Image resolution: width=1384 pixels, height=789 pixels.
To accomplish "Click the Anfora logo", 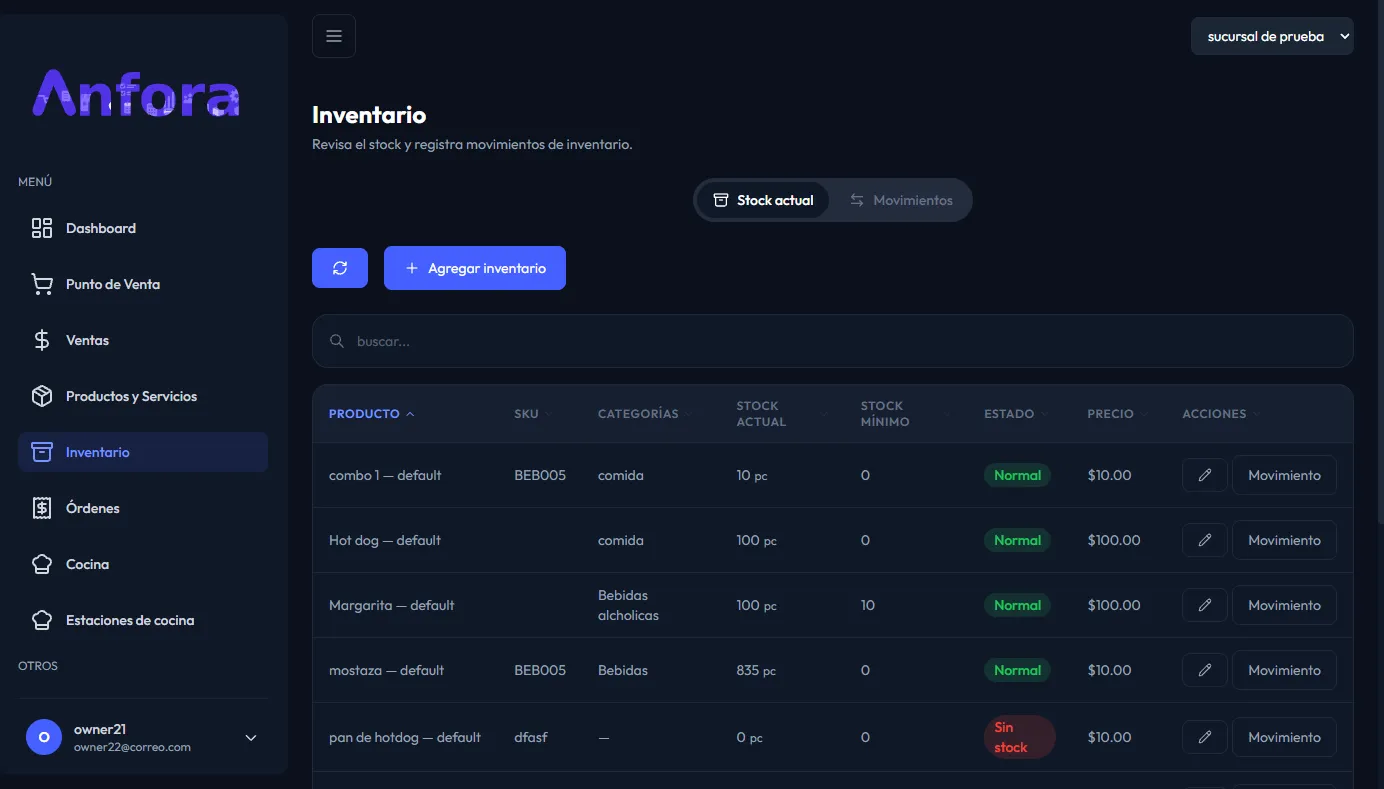I will click(x=137, y=93).
